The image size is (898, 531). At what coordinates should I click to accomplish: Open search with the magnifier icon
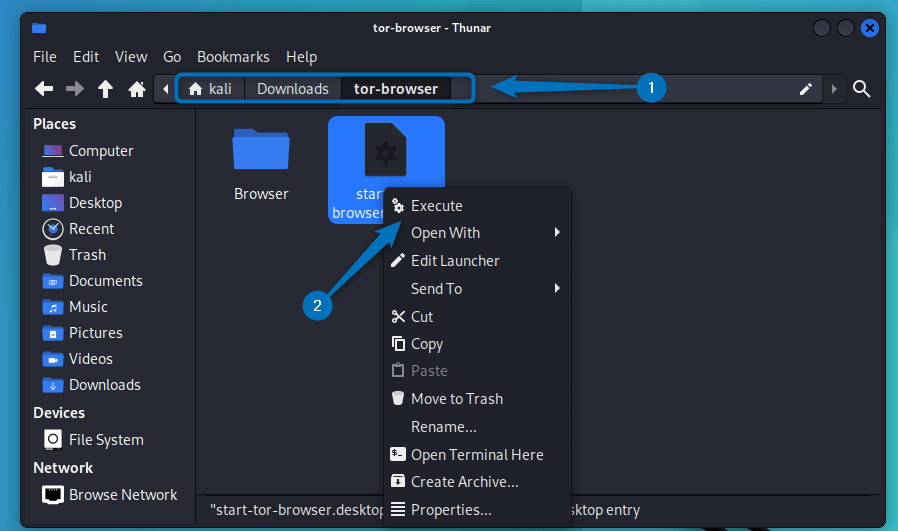861,89
